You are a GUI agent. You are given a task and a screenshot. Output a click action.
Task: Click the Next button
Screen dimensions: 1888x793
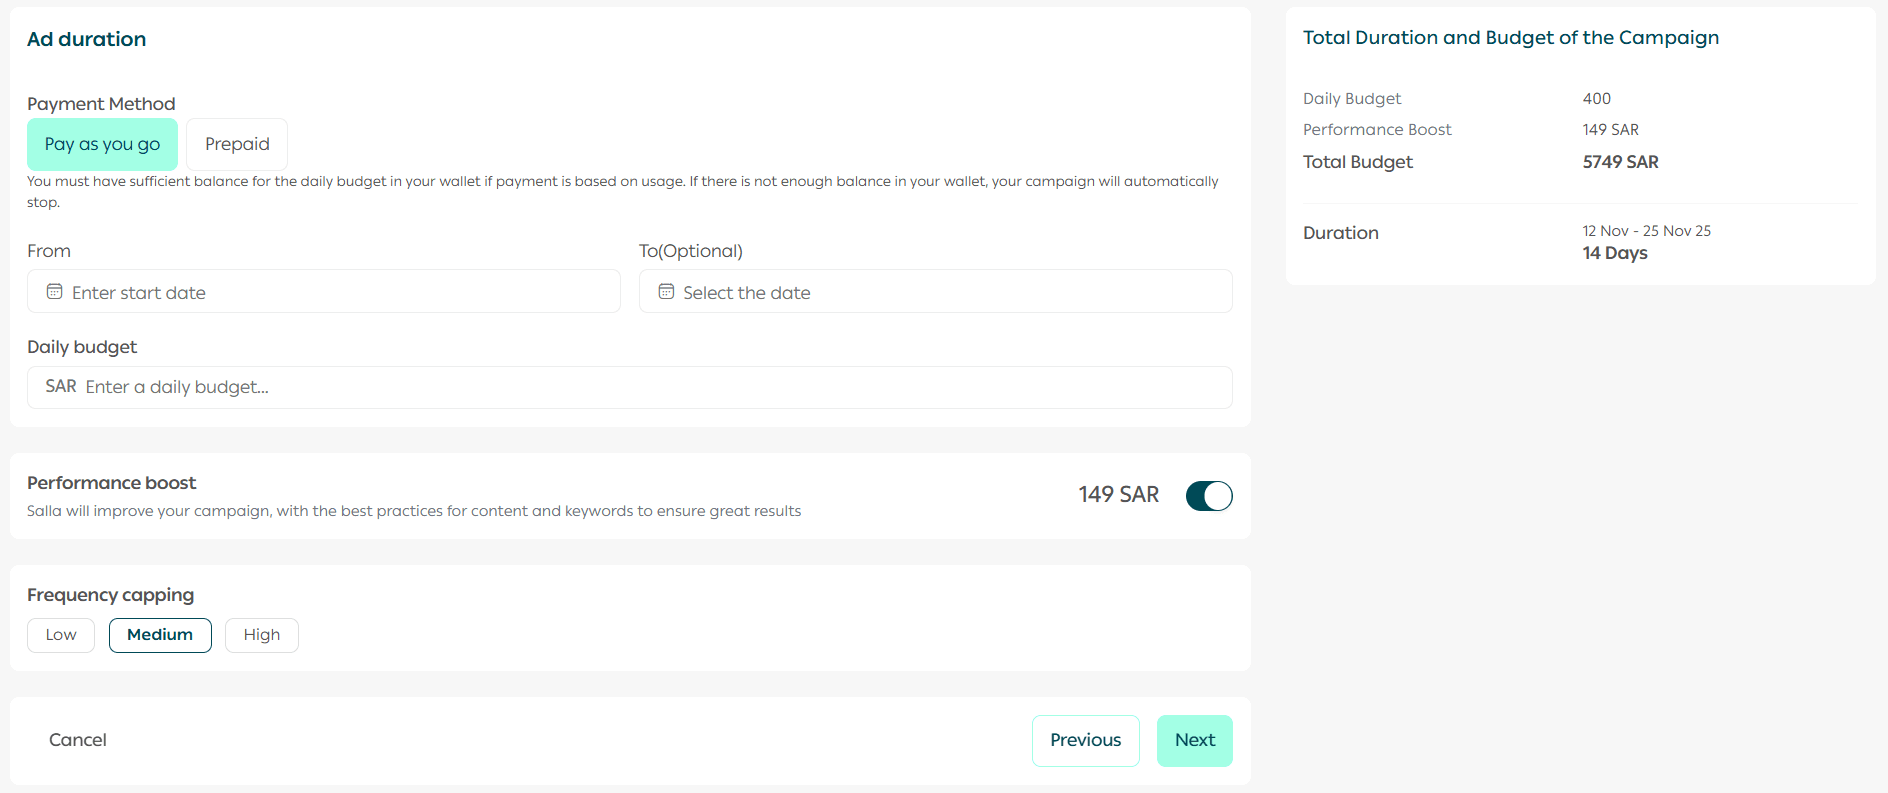[x=1194, y=741]
